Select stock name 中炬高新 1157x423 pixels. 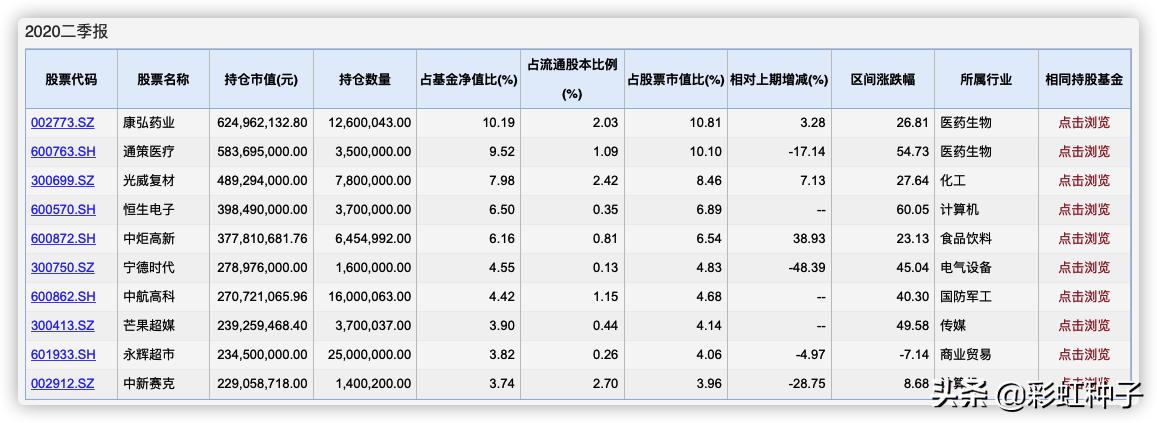(149, 238)
